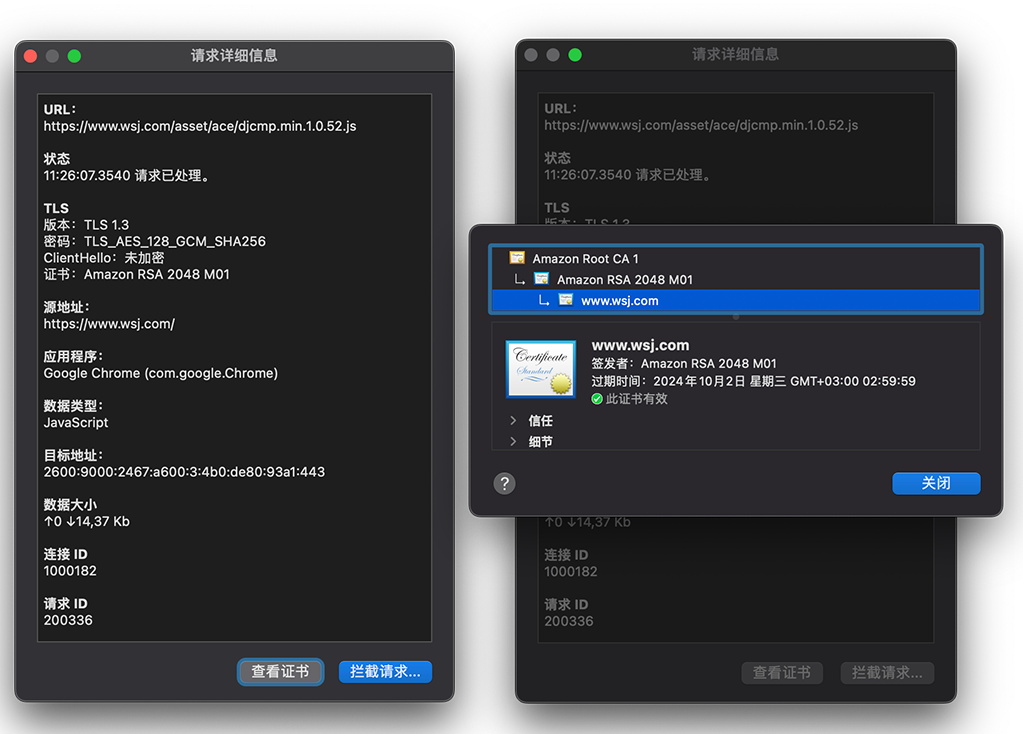Click cipher TLS_AES_128_GCM_SHA256 text
This screenshot has width=1023, height=734.
[x=175, y=241]
